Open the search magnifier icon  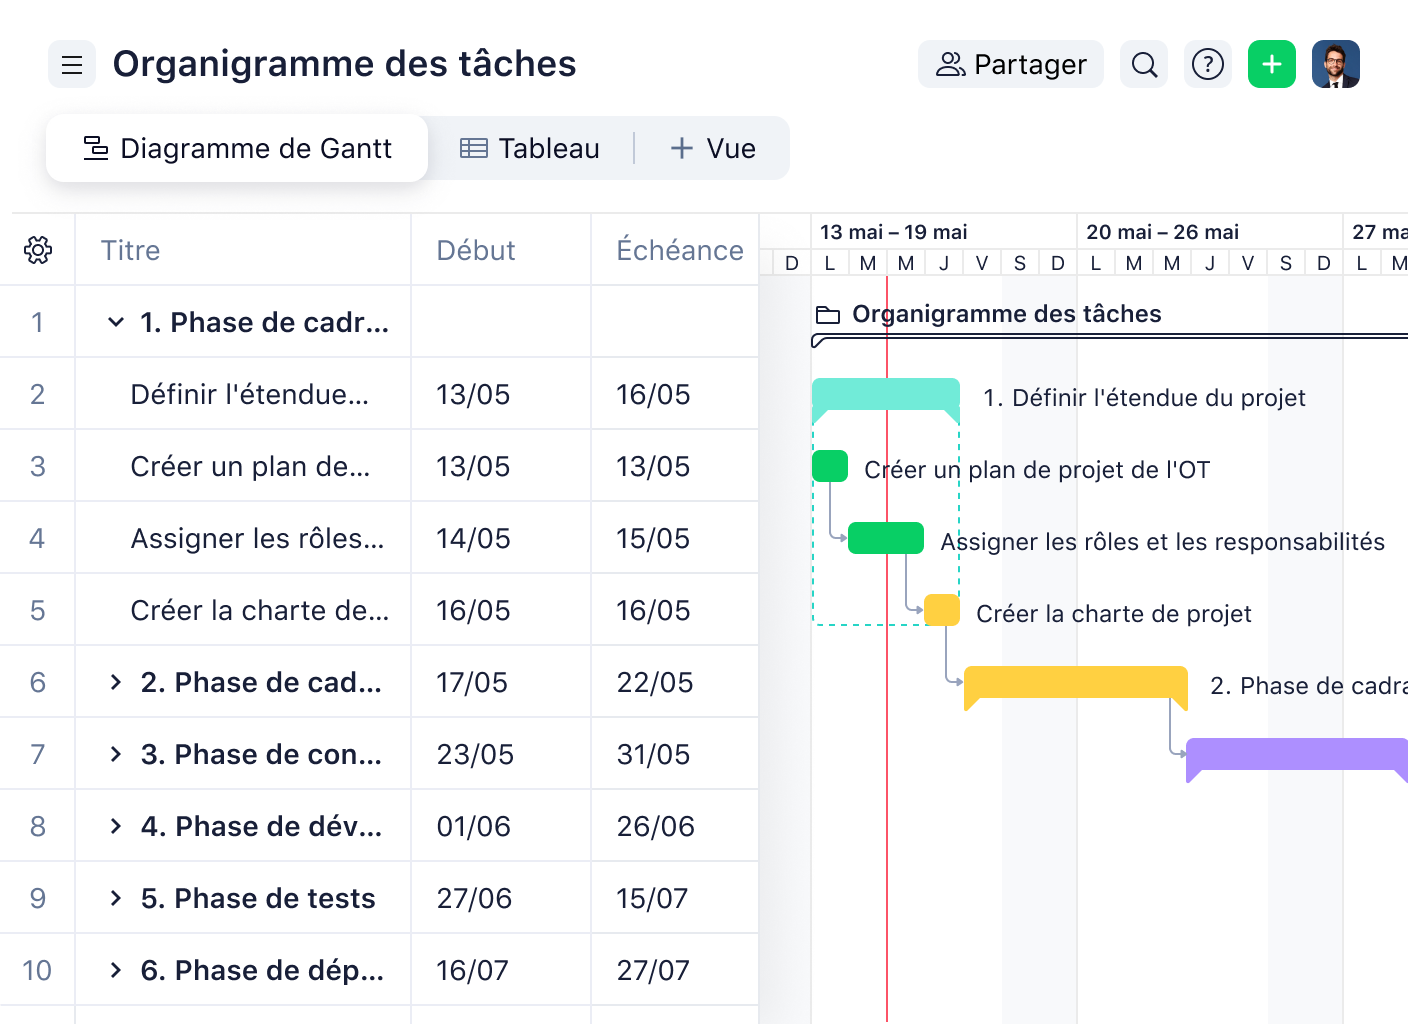(1144, 65)
